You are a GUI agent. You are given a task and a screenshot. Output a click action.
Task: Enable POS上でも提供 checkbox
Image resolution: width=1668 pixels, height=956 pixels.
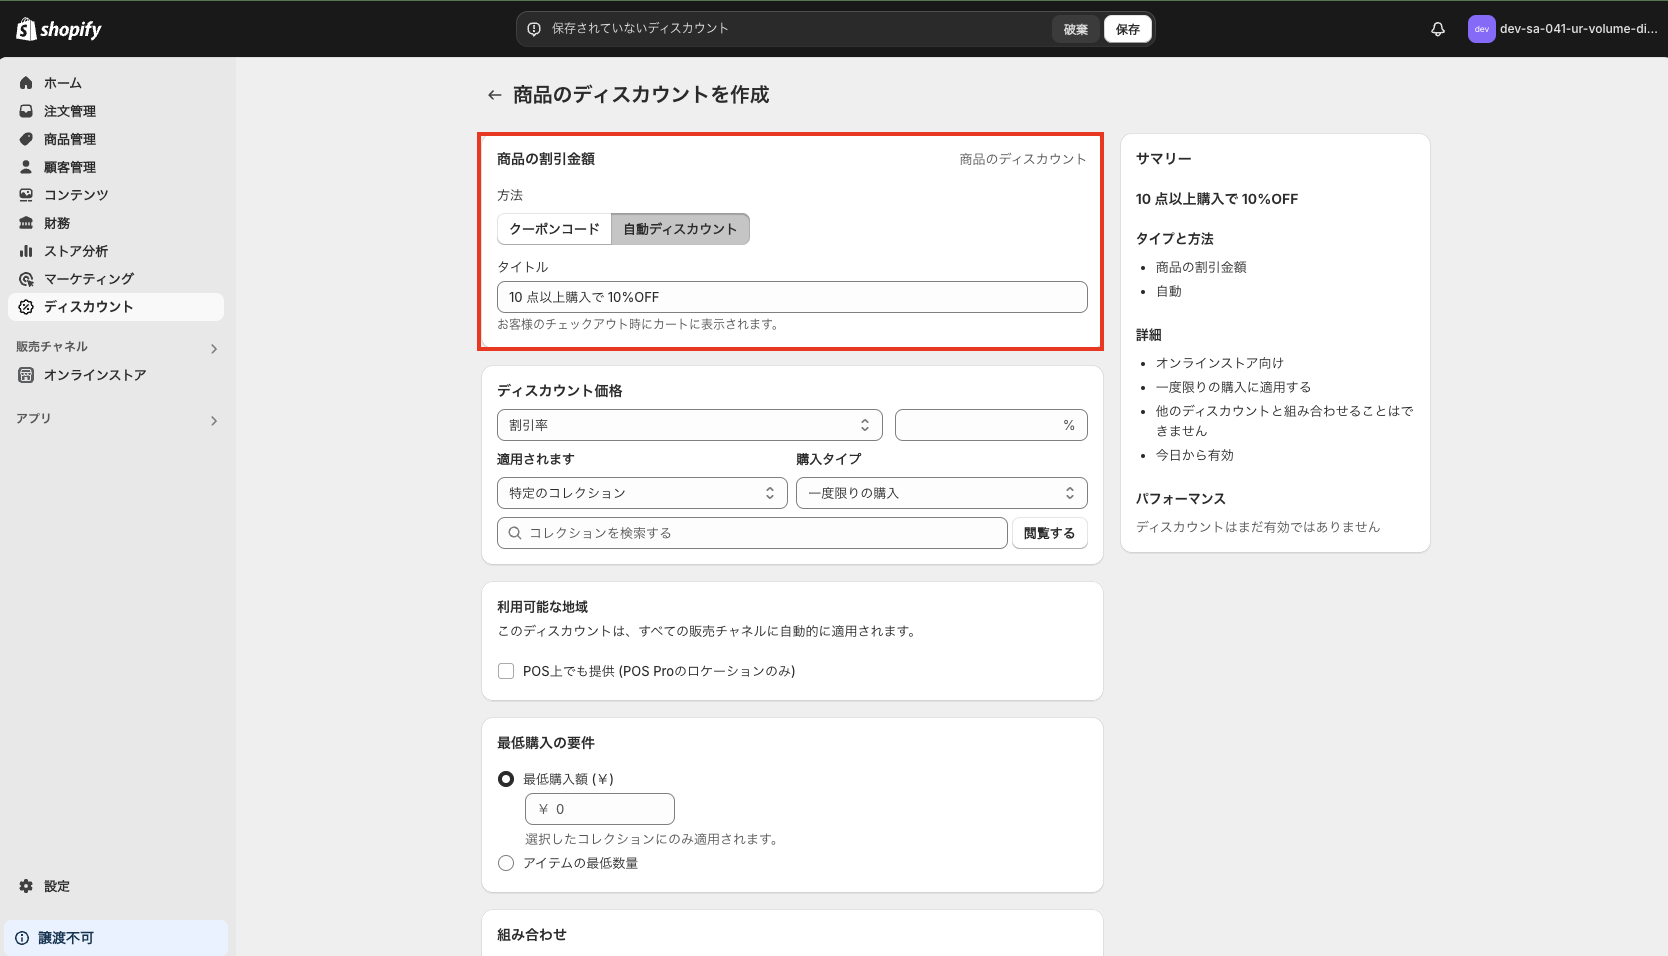506,671
